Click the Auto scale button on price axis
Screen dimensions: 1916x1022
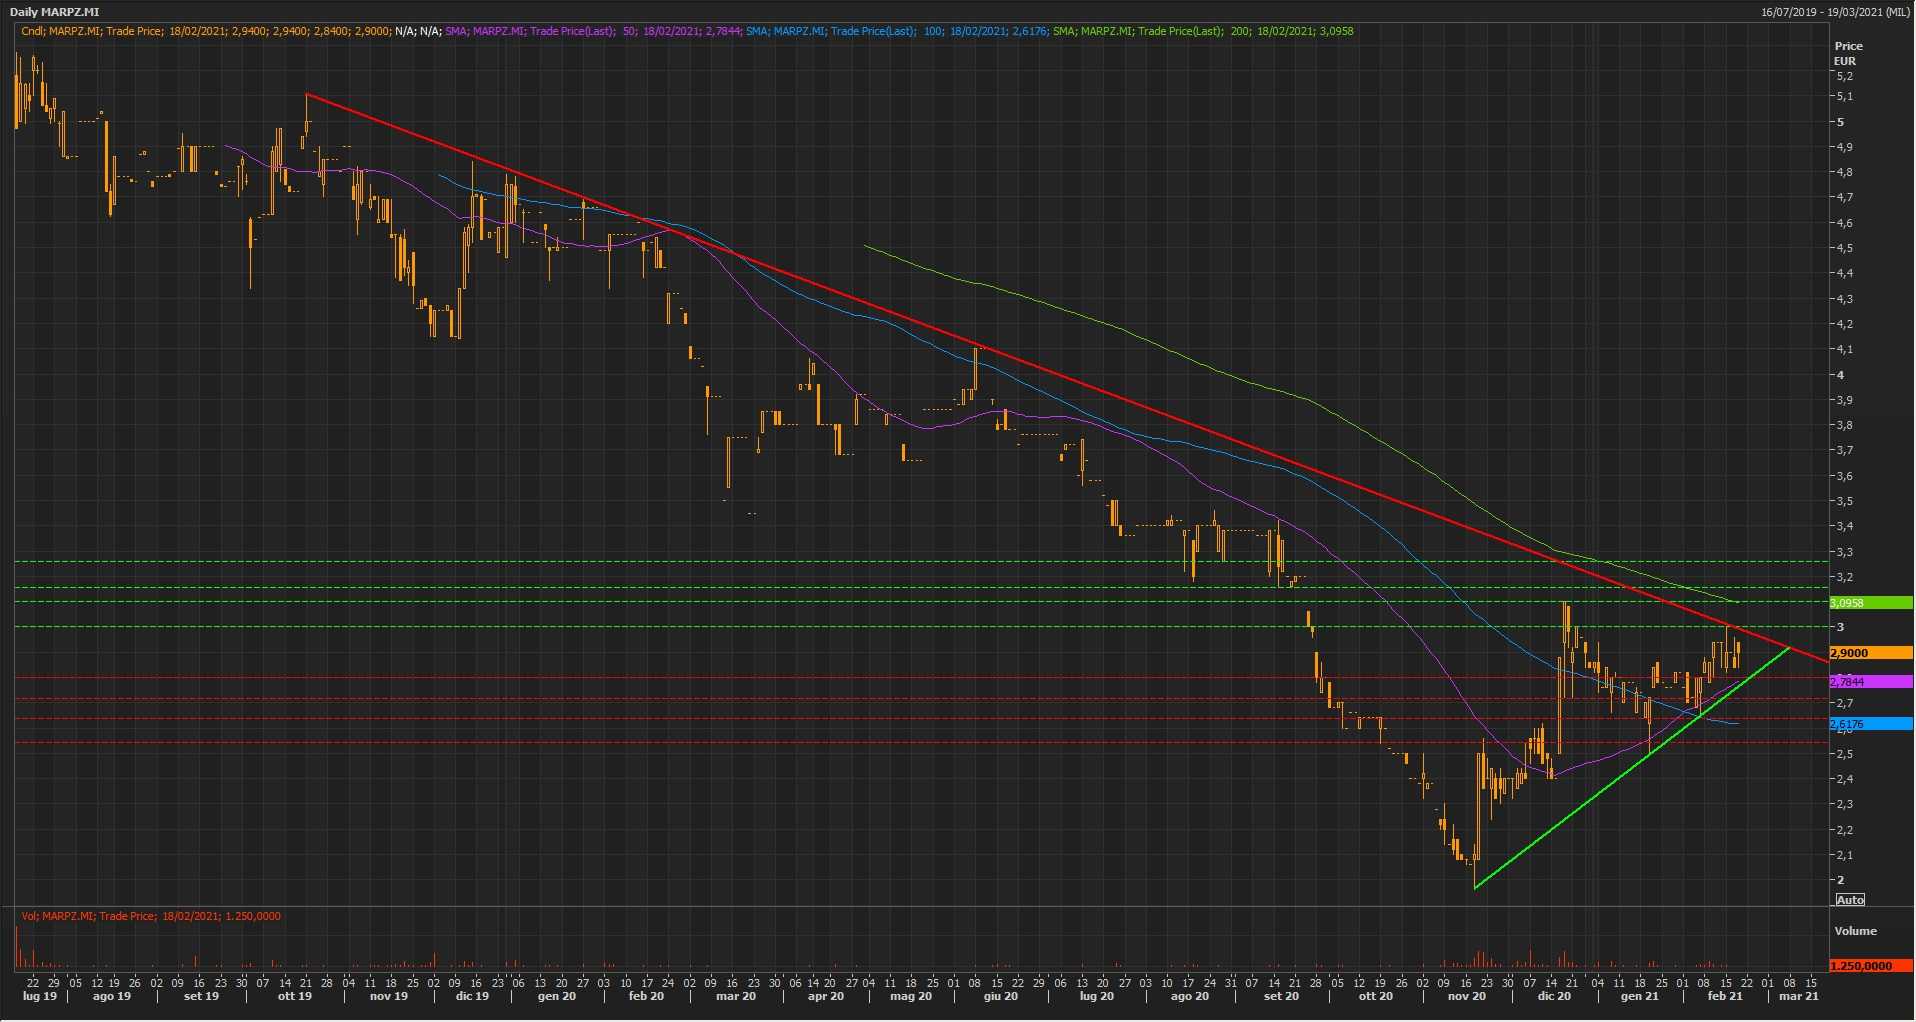point(1850,900)
